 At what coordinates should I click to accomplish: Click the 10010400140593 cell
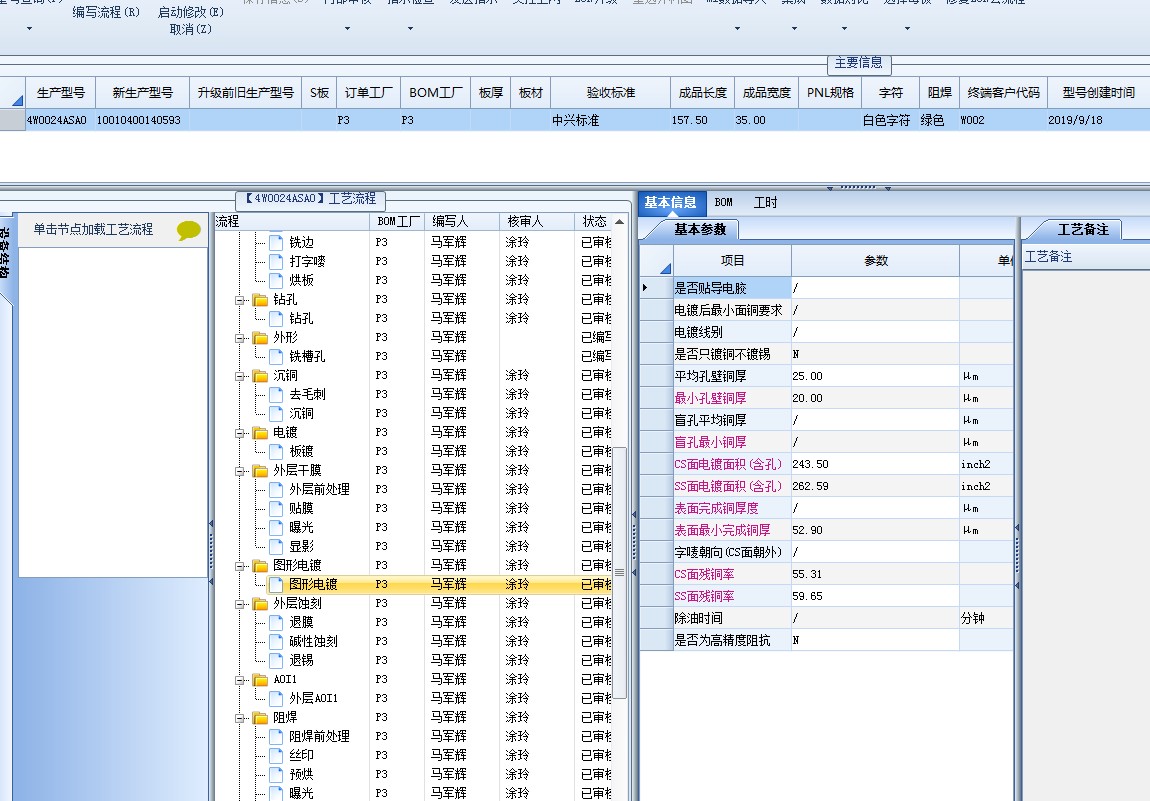tap(142, 120)
